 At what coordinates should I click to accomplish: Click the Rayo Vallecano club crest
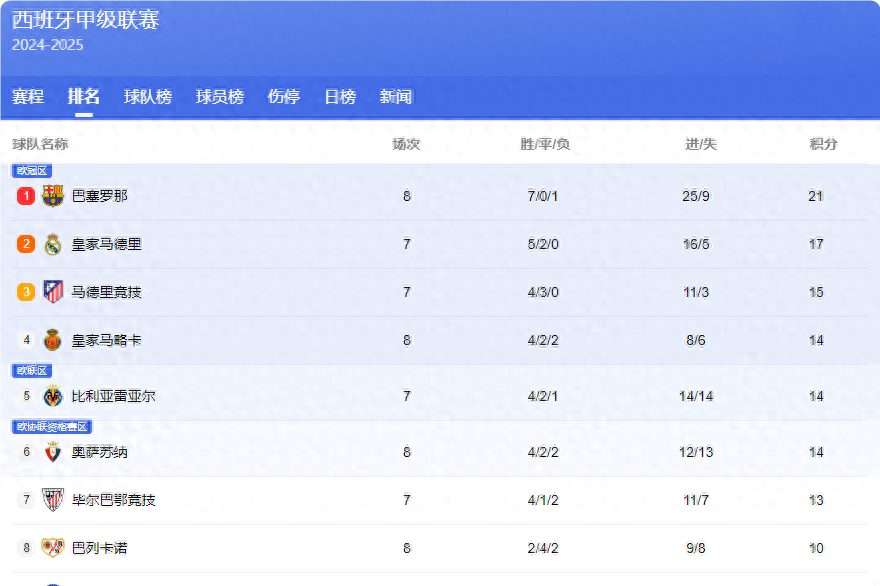(53, 548)
